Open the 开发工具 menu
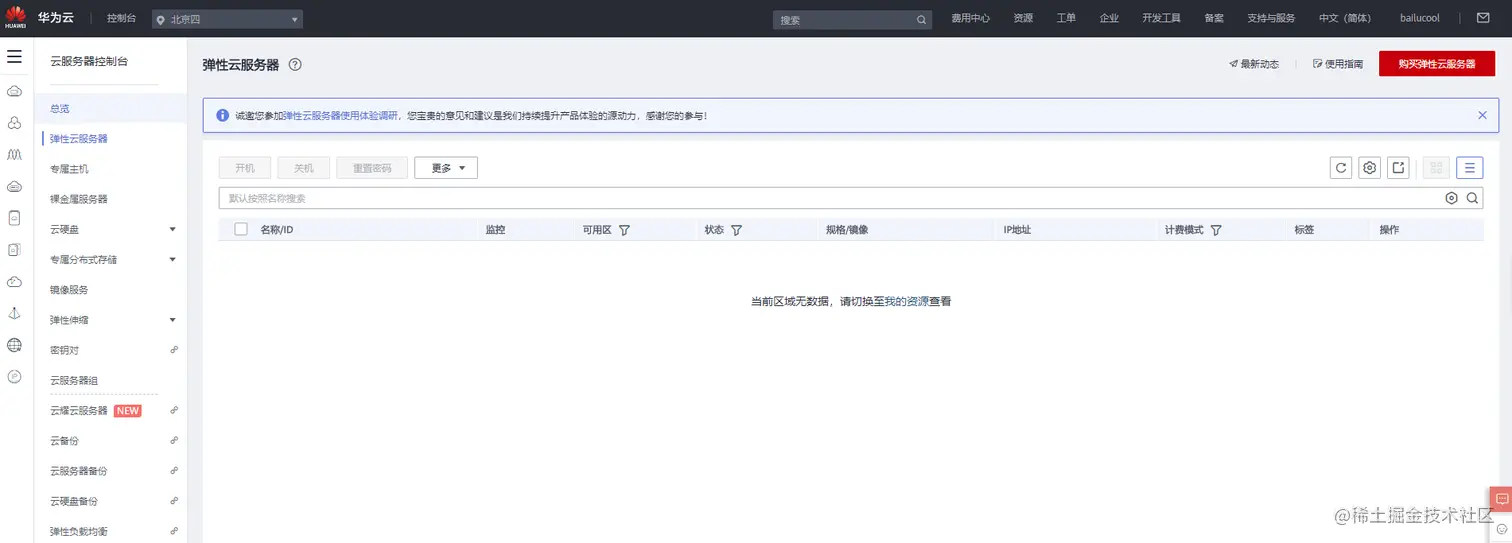The height and width of the screenshot is (543, 1512). [1161, 19]
